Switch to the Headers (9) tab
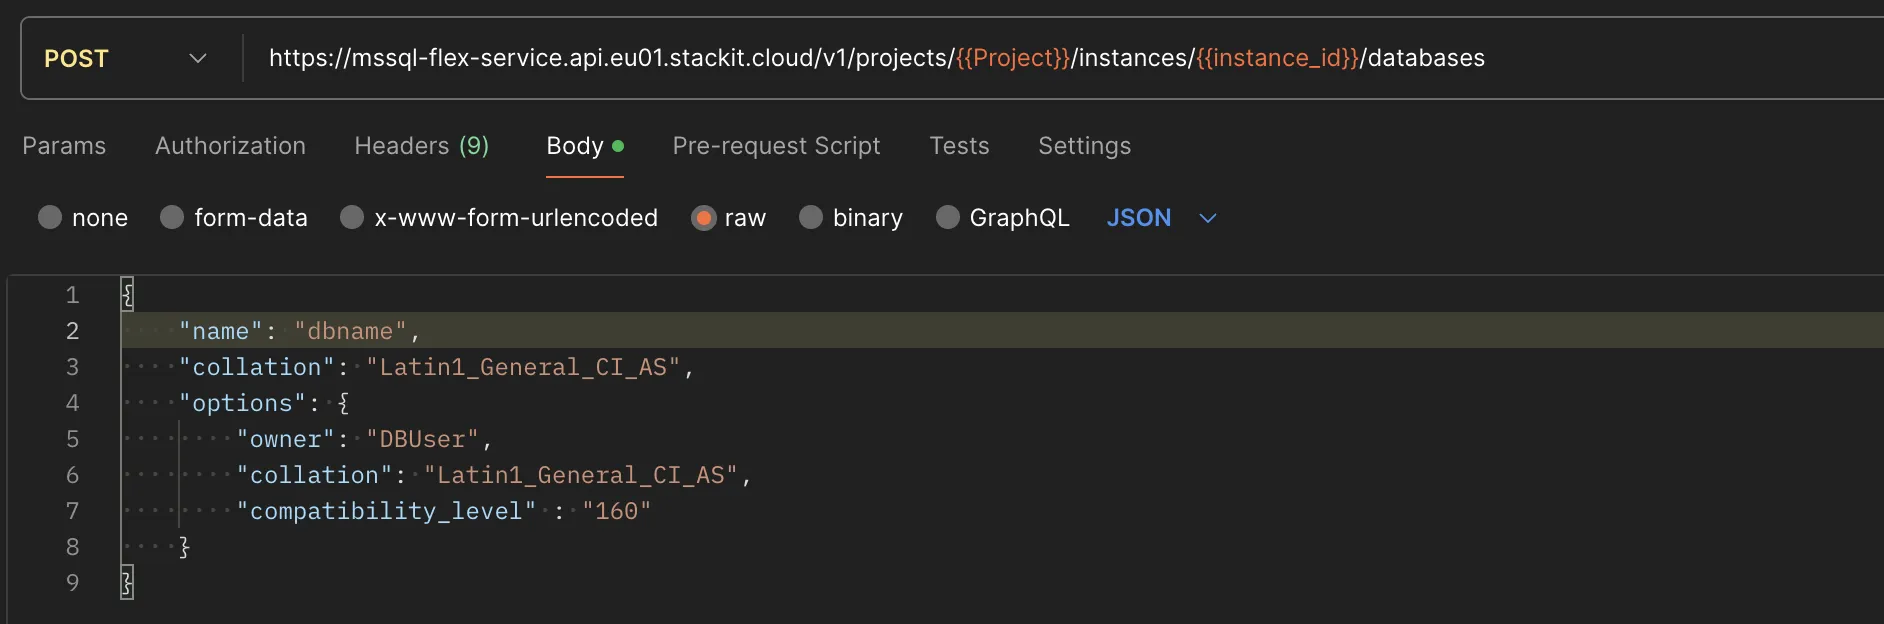This screenshot has height=624, width=1884. point(421,146)
